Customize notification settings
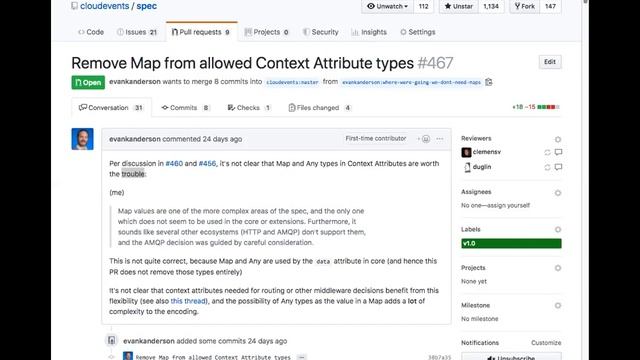The height and width of the screenshot is (360, 640). coord(546,343)
